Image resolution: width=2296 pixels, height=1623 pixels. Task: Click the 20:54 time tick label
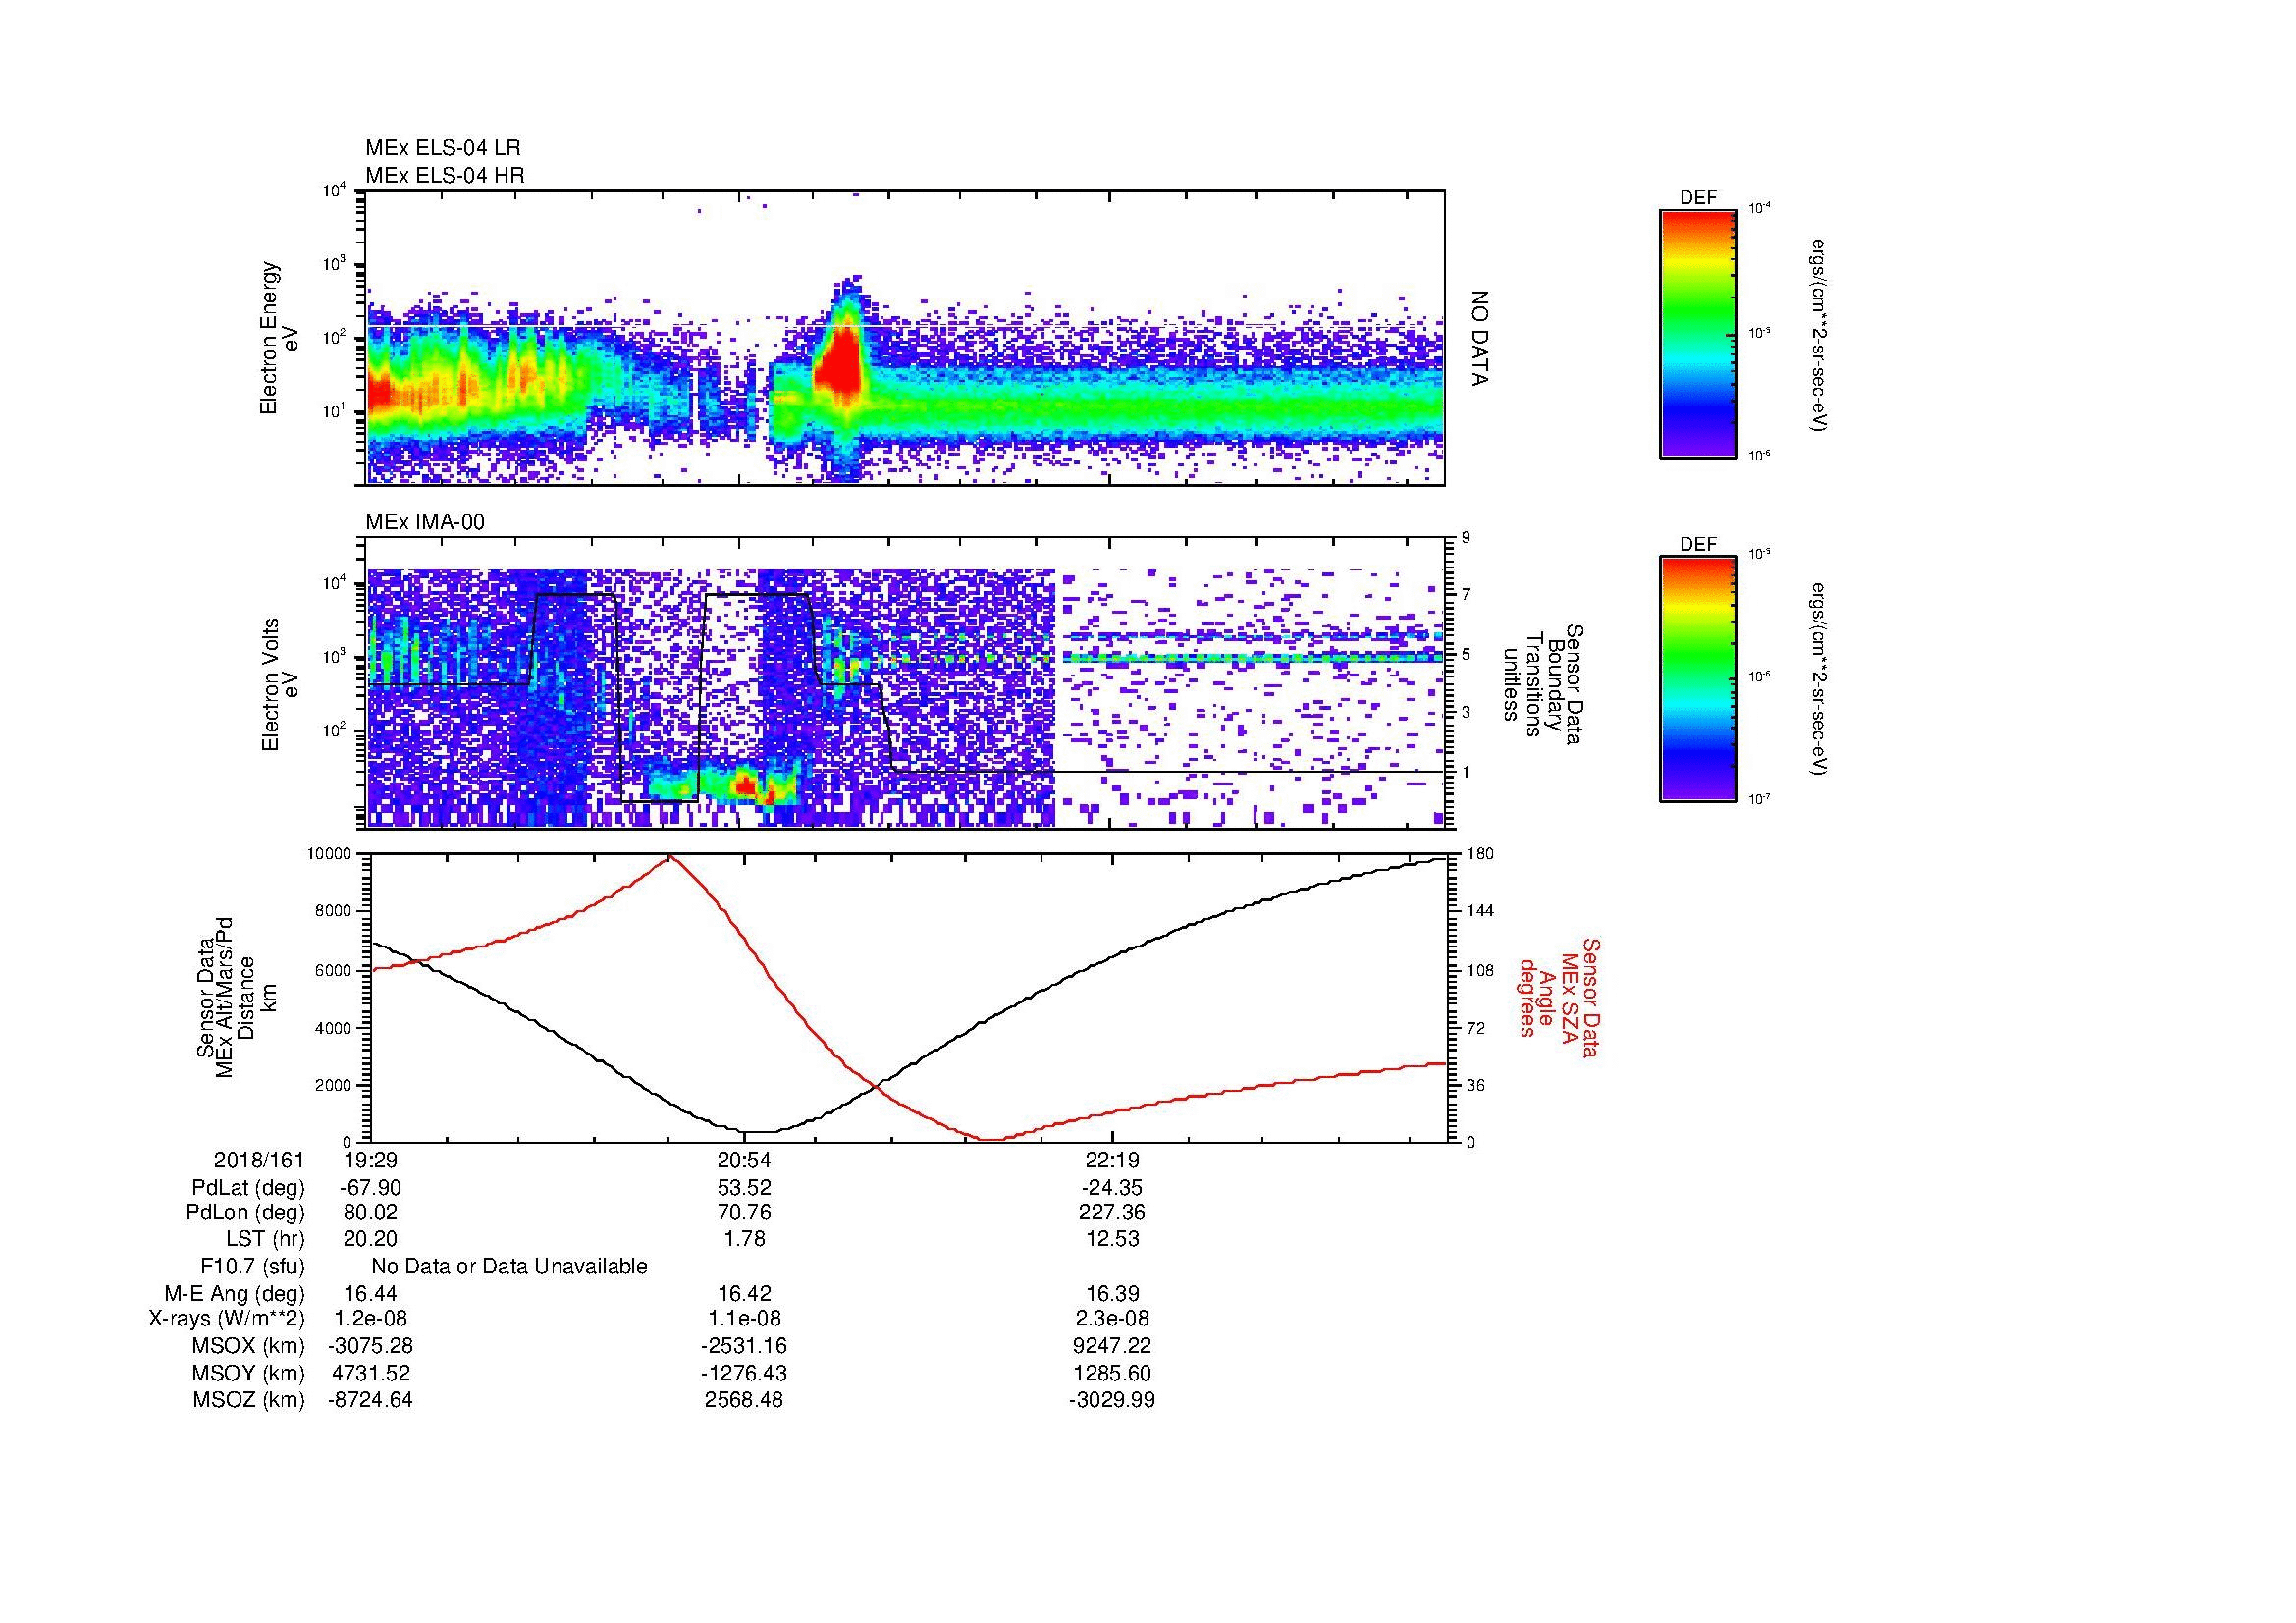pos(744,1161)
